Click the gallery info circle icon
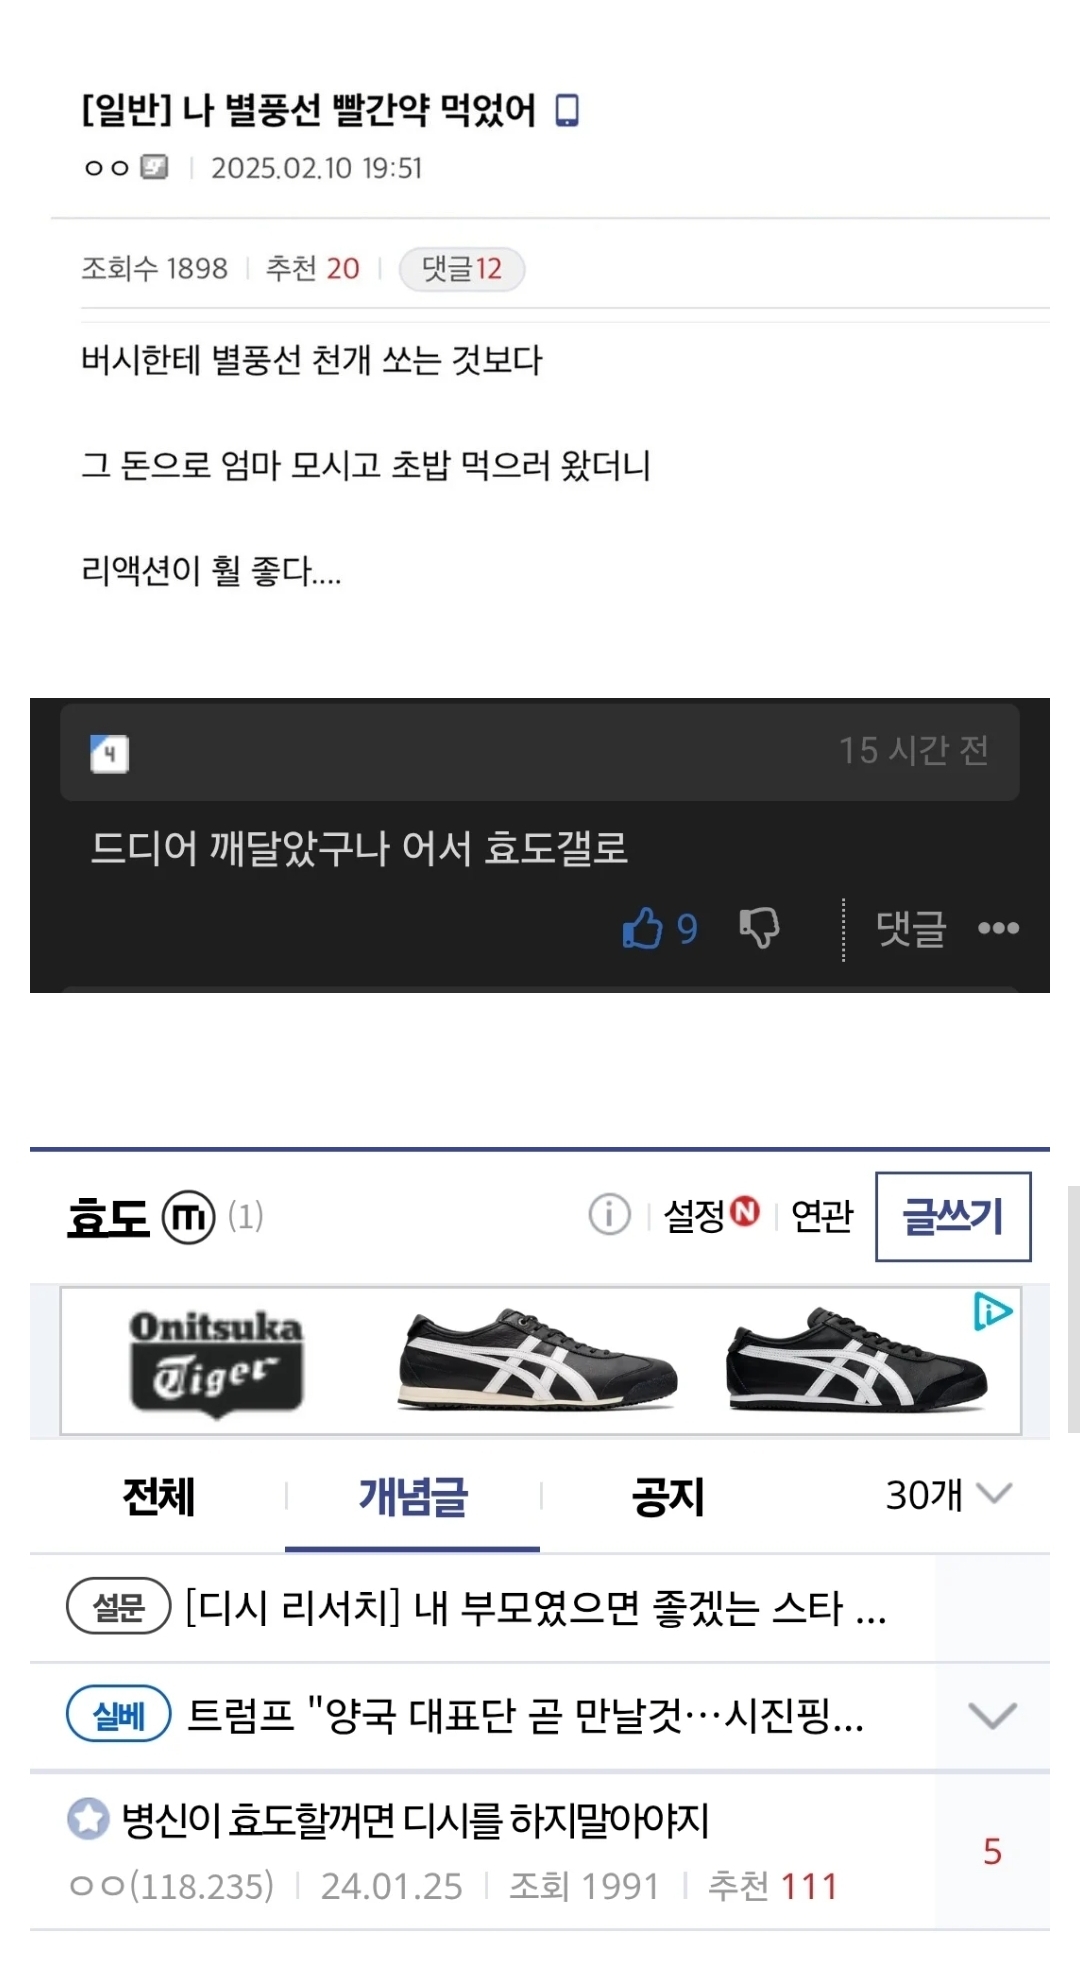The width and height of the screenshot is (1080, 1980). [609, 1215]
